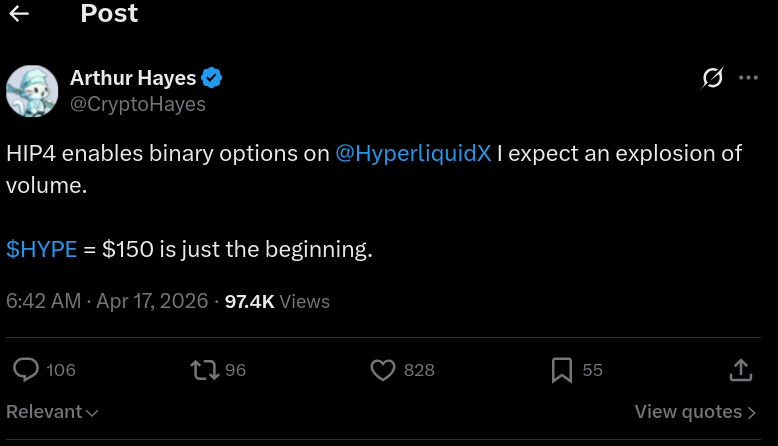This screenshot has width=778, height=446.
Task: Open View quotes
Action: tap(695, 412)
